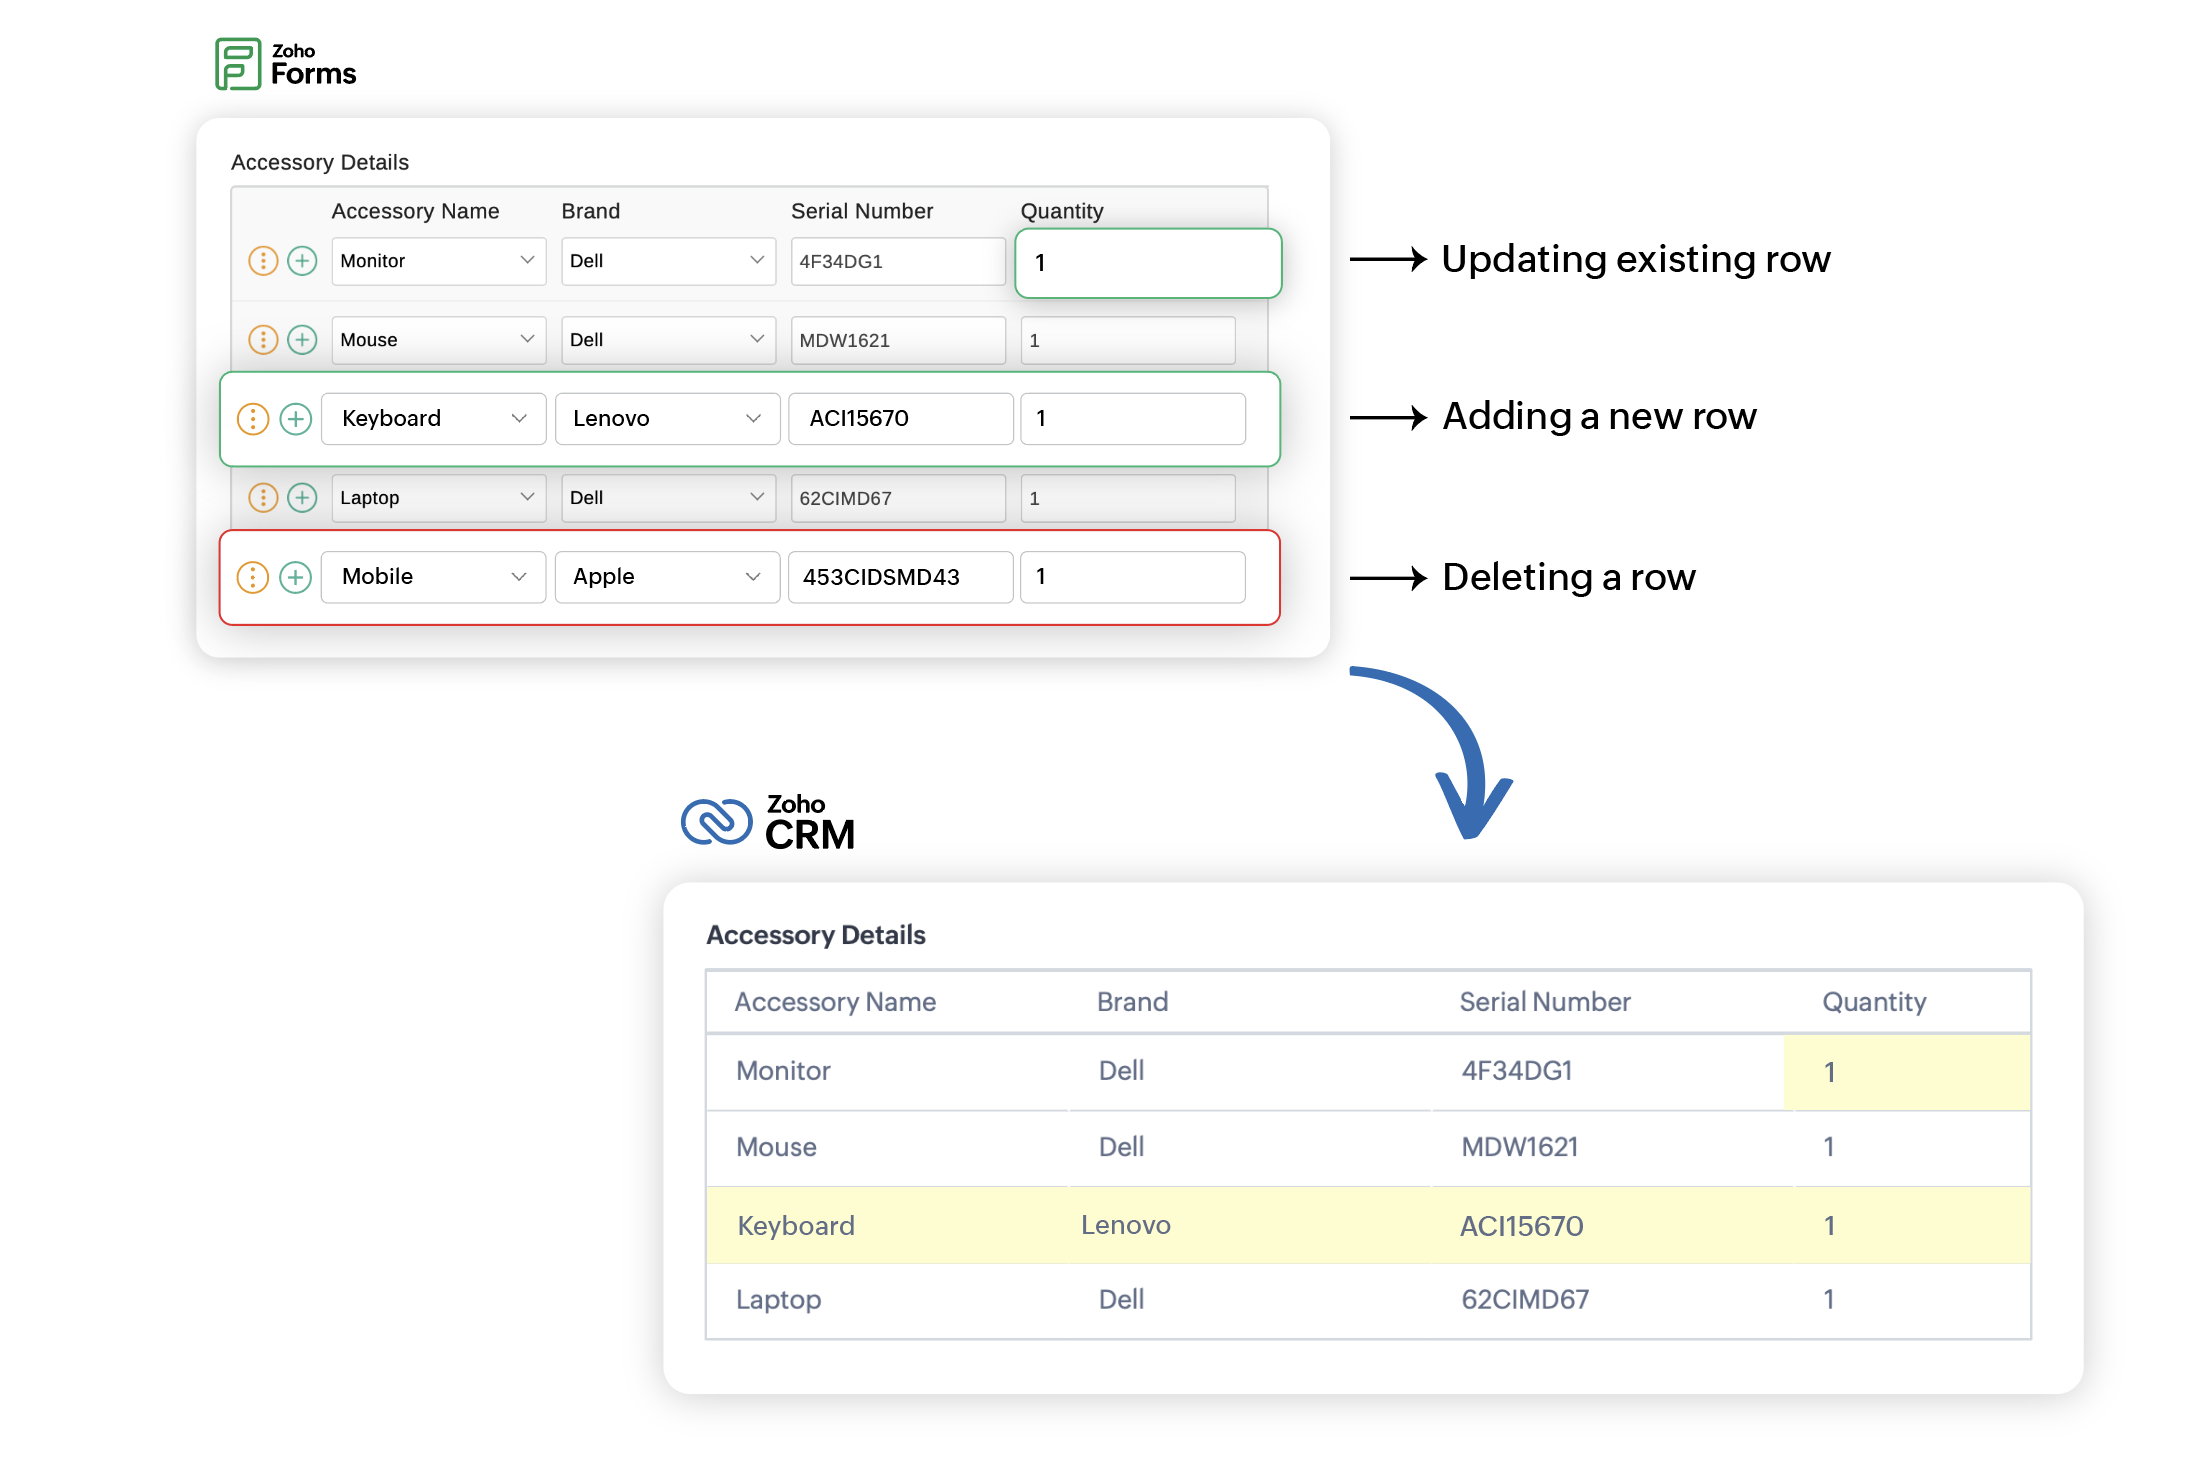
Task: Click serial number field MDW1621
Action: [898, 340]
